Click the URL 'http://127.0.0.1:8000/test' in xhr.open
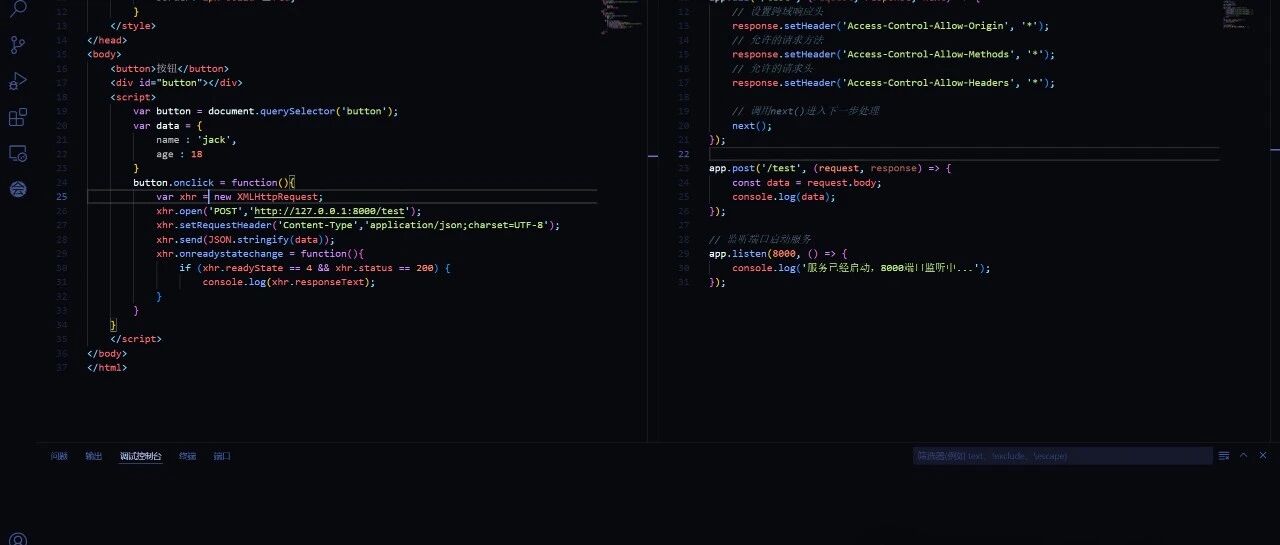 (329, 211)
